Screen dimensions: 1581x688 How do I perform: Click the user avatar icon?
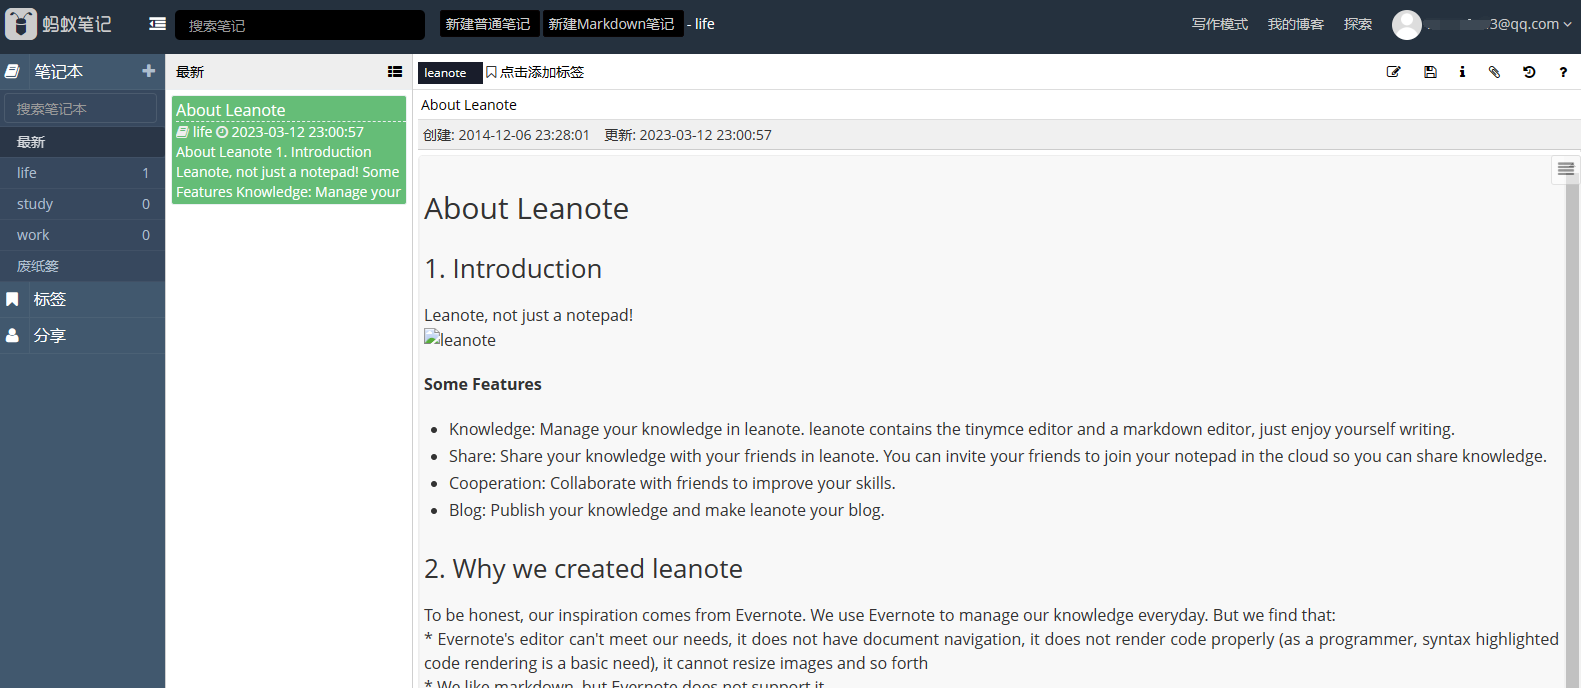pyautogui.click(x=1407, y=25)
